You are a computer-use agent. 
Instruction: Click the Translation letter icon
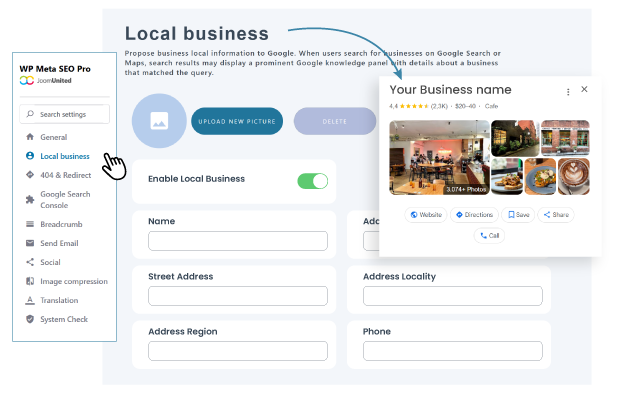pos(30,300)
